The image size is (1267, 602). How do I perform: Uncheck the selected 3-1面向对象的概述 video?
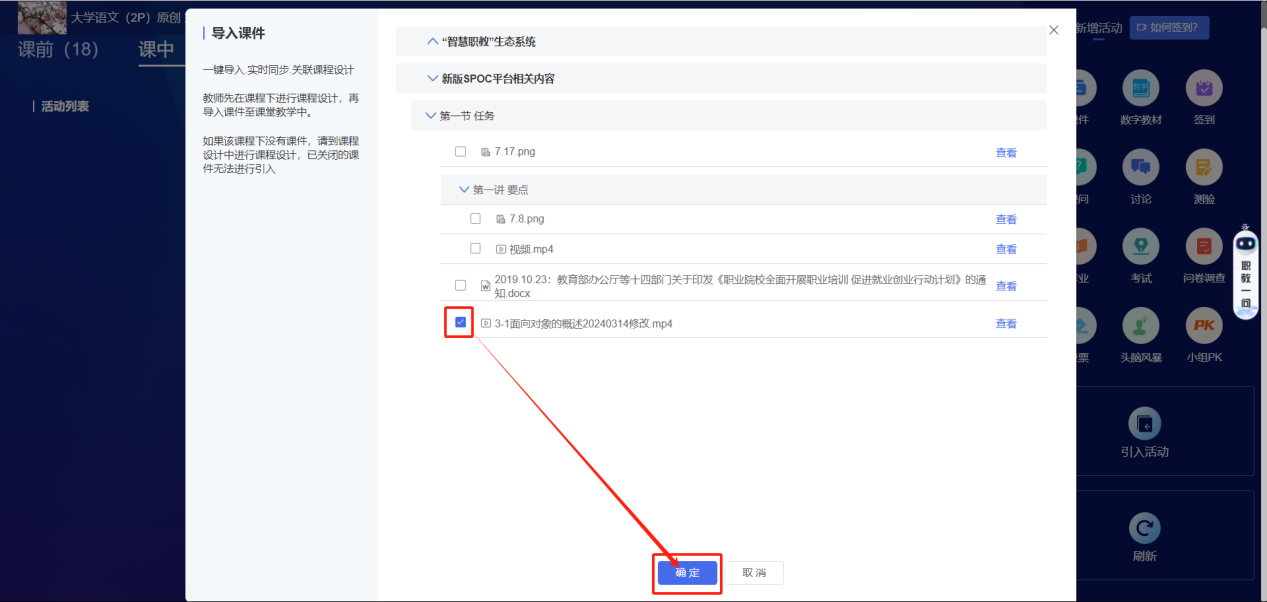(x=459, y=322)
